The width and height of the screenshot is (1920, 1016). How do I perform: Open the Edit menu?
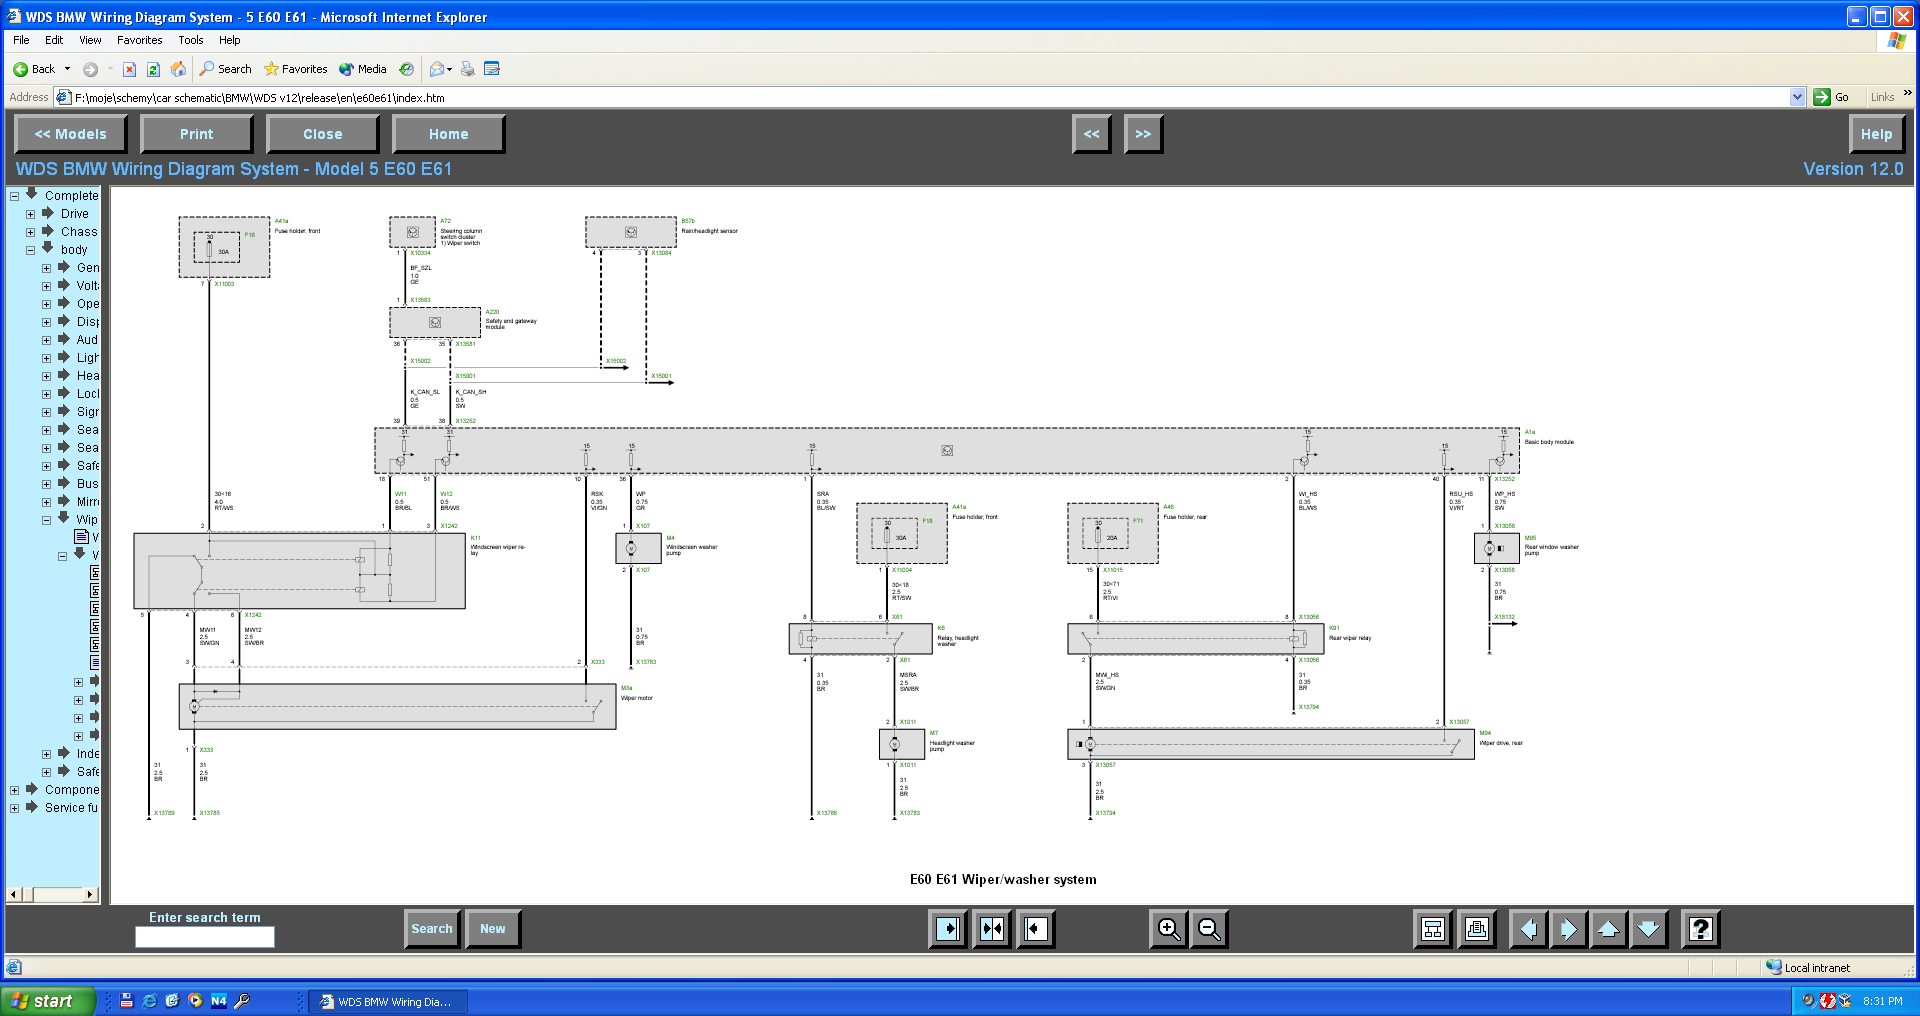pyautogui.click(x=54, y=40)
